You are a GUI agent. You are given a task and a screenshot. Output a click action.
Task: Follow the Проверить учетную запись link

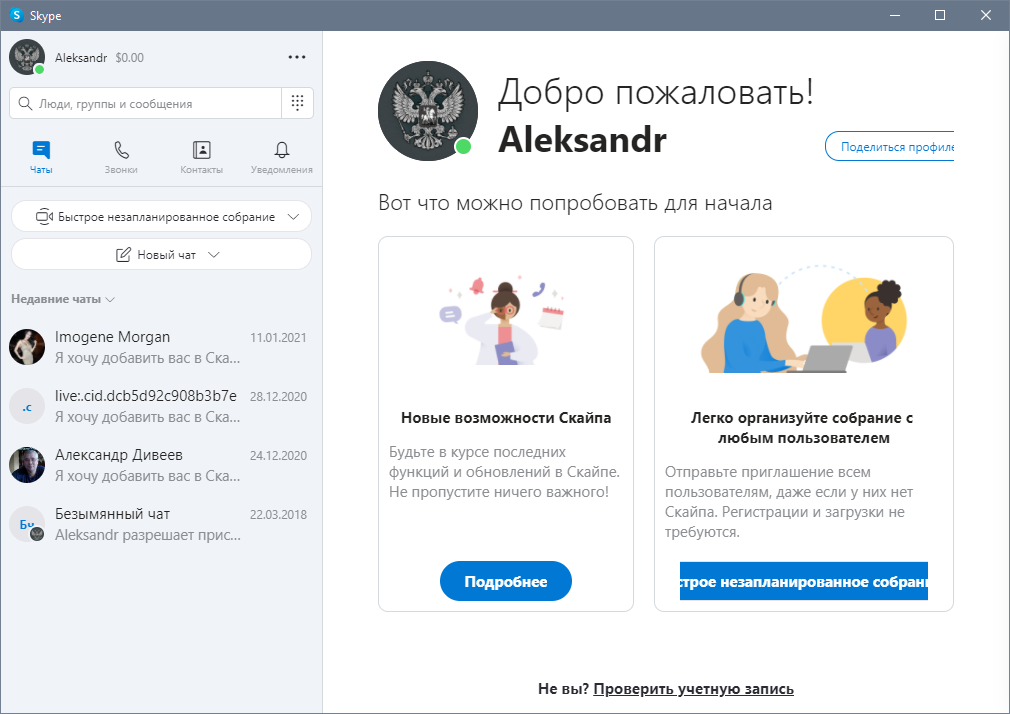pyautogui.click(x=693, y=689)
